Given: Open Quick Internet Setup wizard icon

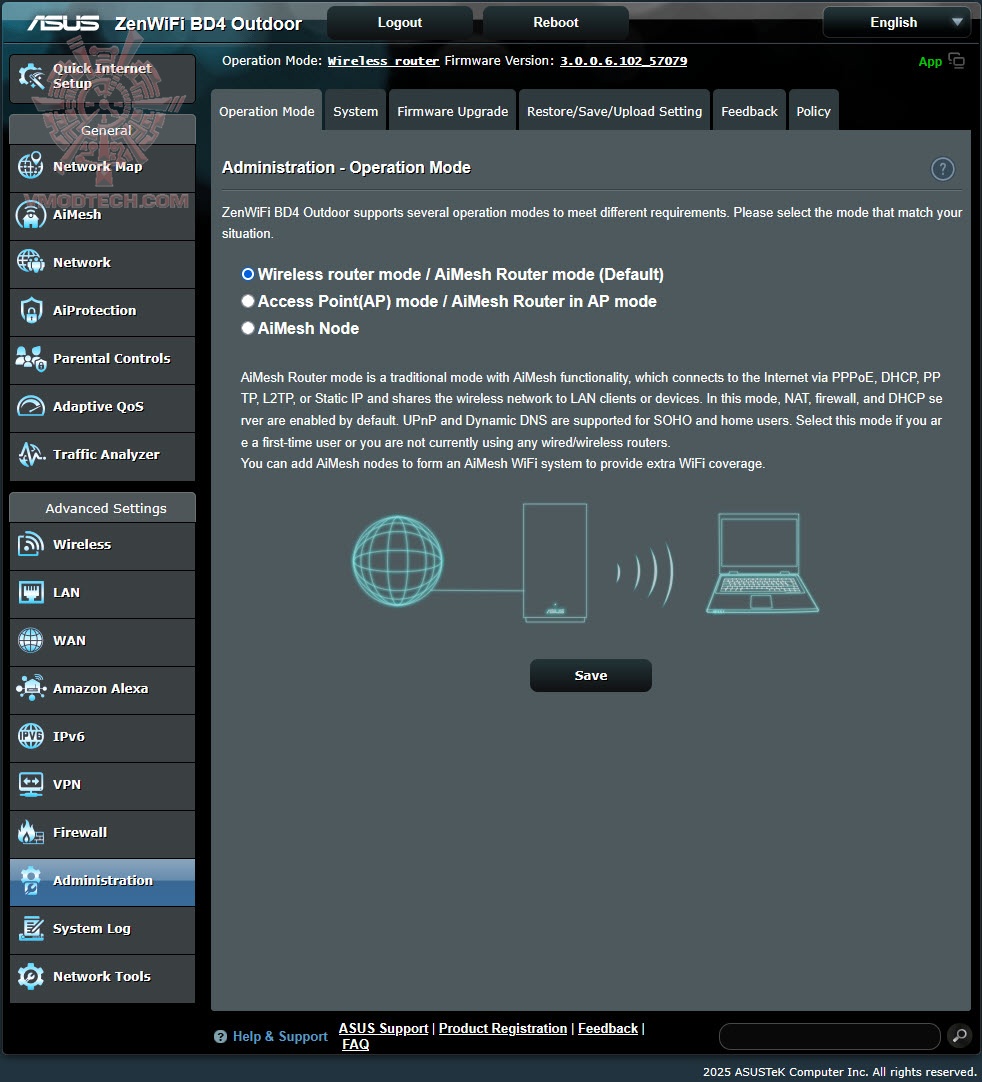Looking at the screenshot, I should click(31, 76).
